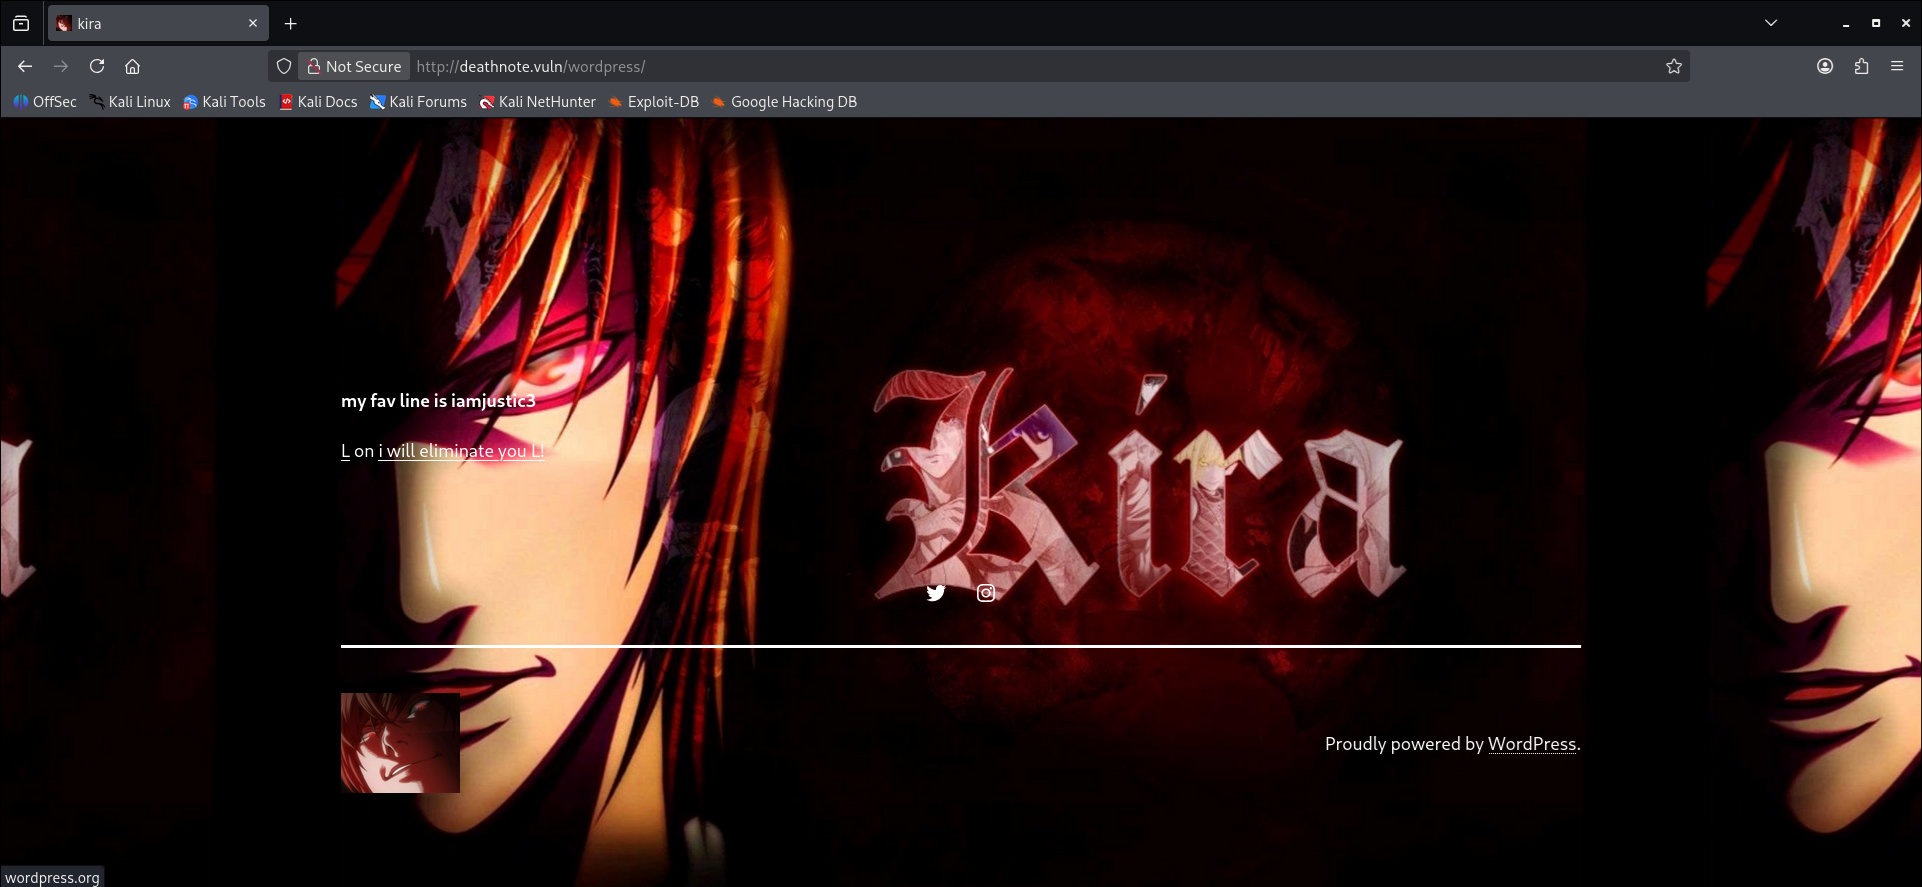
Task: Click the browser back arrow
Action: (25, 66)
